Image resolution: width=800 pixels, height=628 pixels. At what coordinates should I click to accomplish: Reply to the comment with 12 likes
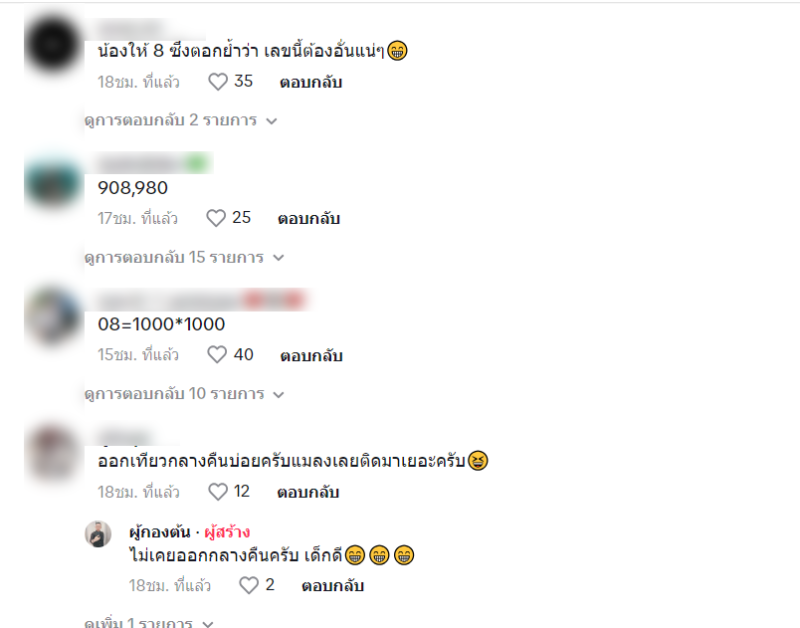(x=308, y=492)
